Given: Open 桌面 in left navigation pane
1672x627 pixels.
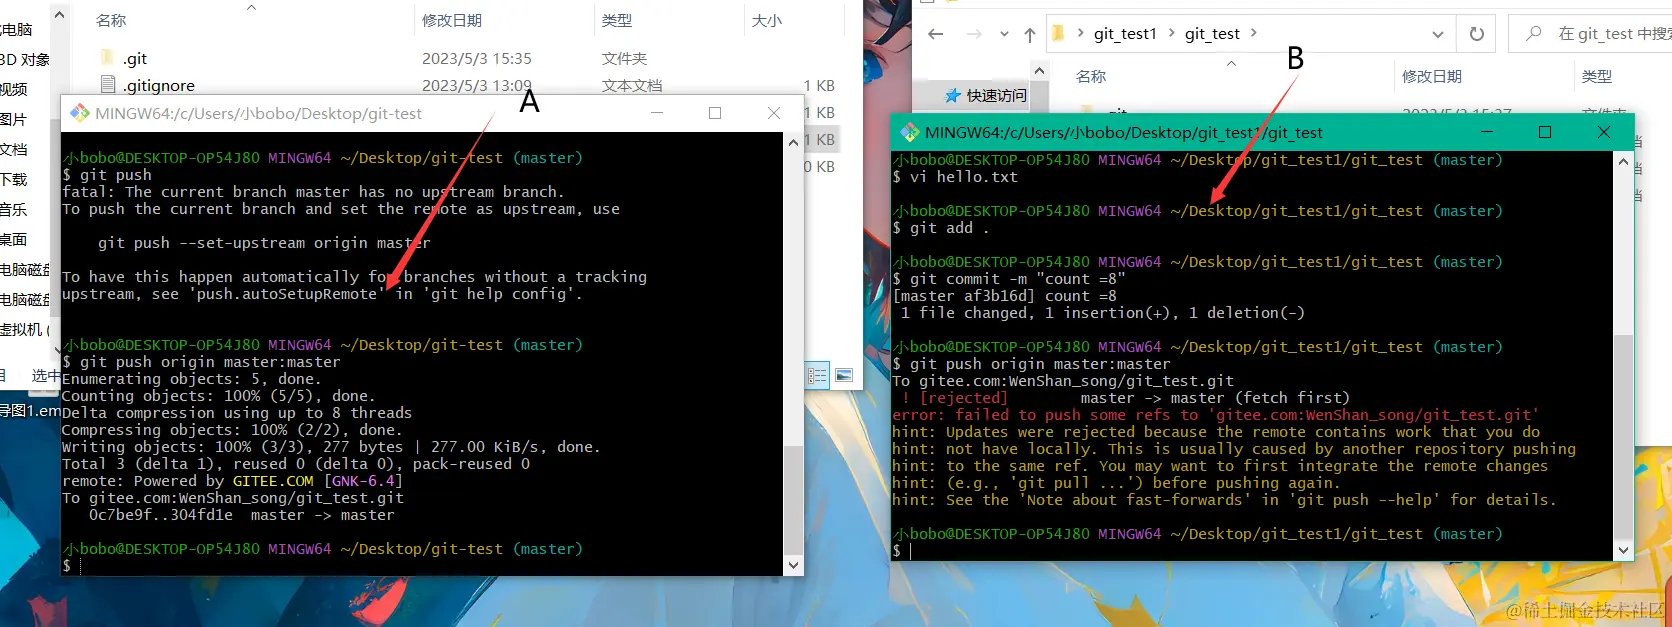Looking at the screenshot, I should pos(14,239).
